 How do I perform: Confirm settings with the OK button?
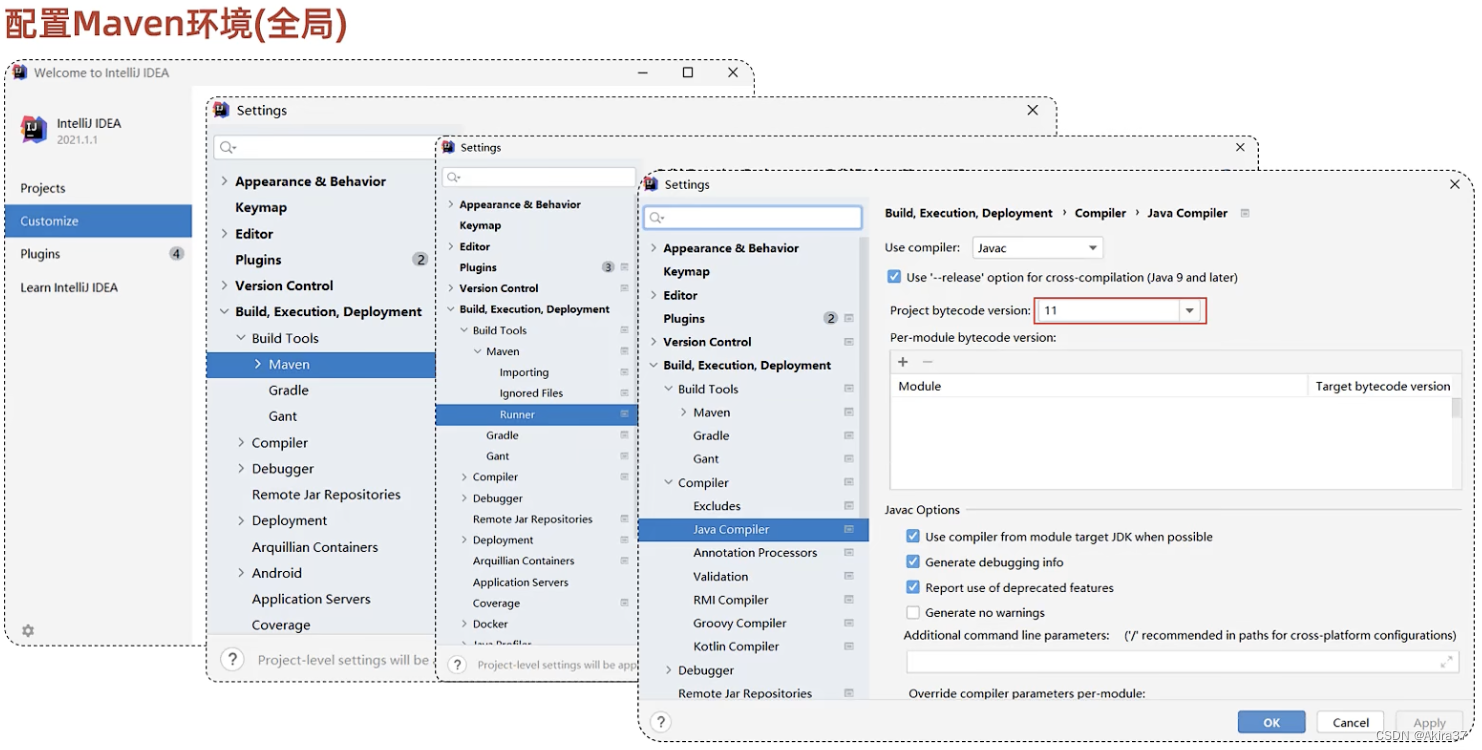pos(1271,722)
